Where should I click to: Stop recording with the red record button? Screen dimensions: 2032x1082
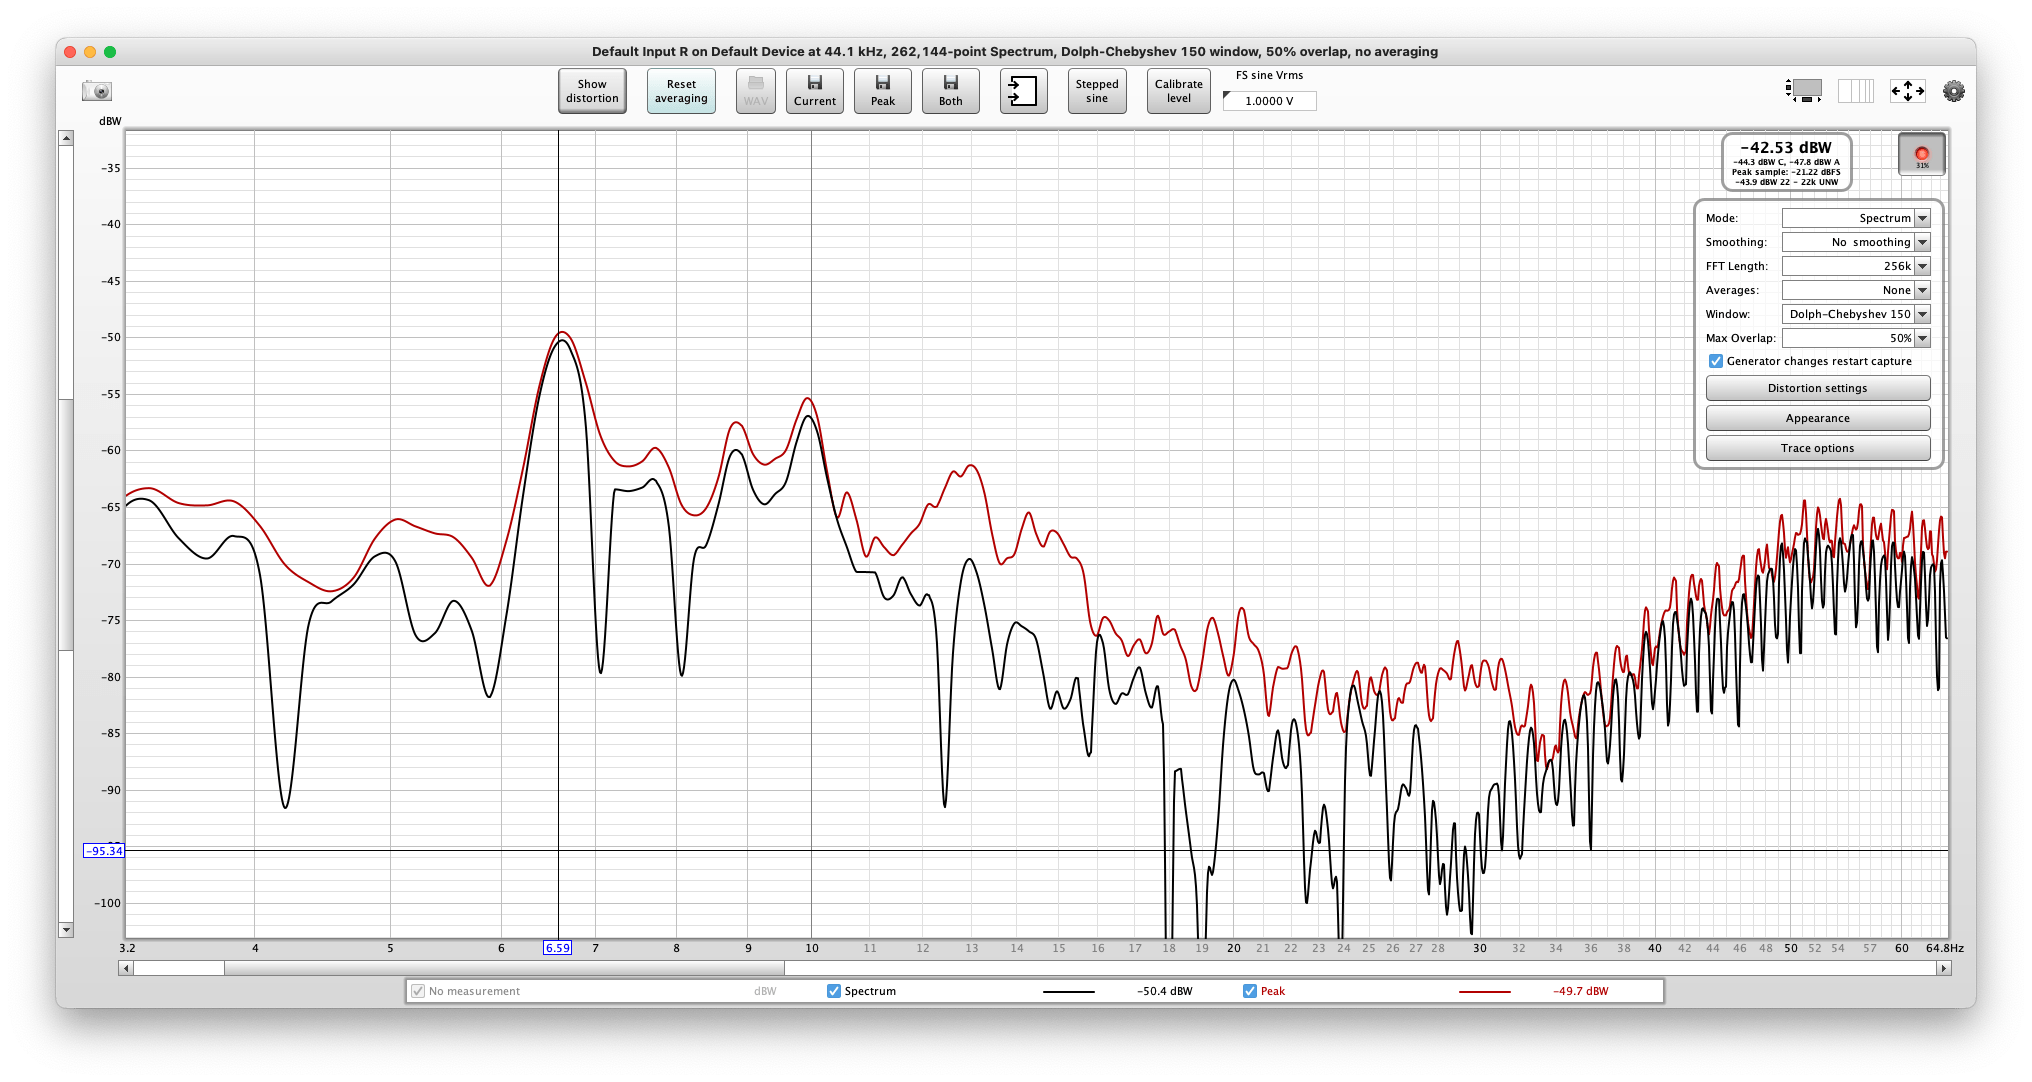coord(1922,154)
